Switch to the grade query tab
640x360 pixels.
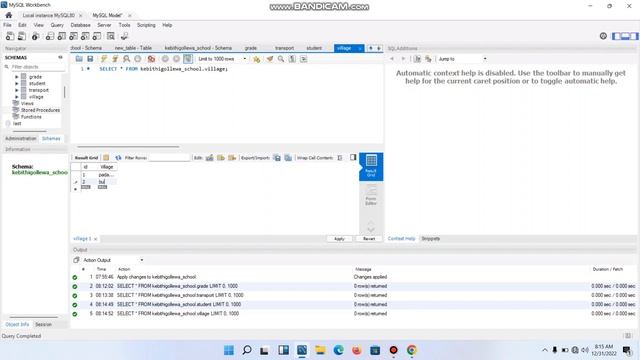[251, 48]
